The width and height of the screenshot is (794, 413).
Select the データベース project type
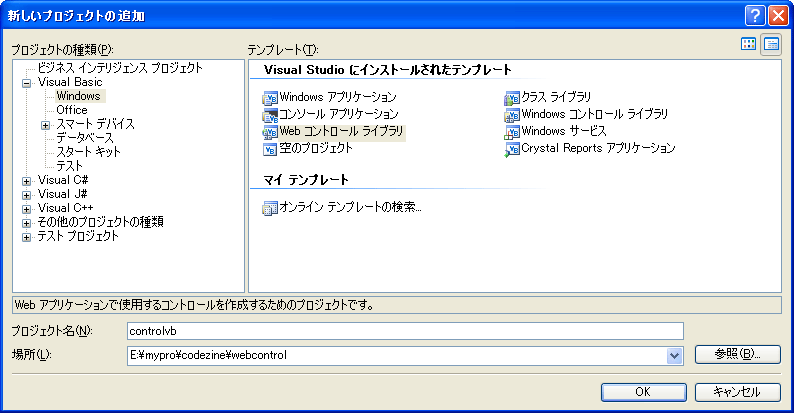click(85, 138)
